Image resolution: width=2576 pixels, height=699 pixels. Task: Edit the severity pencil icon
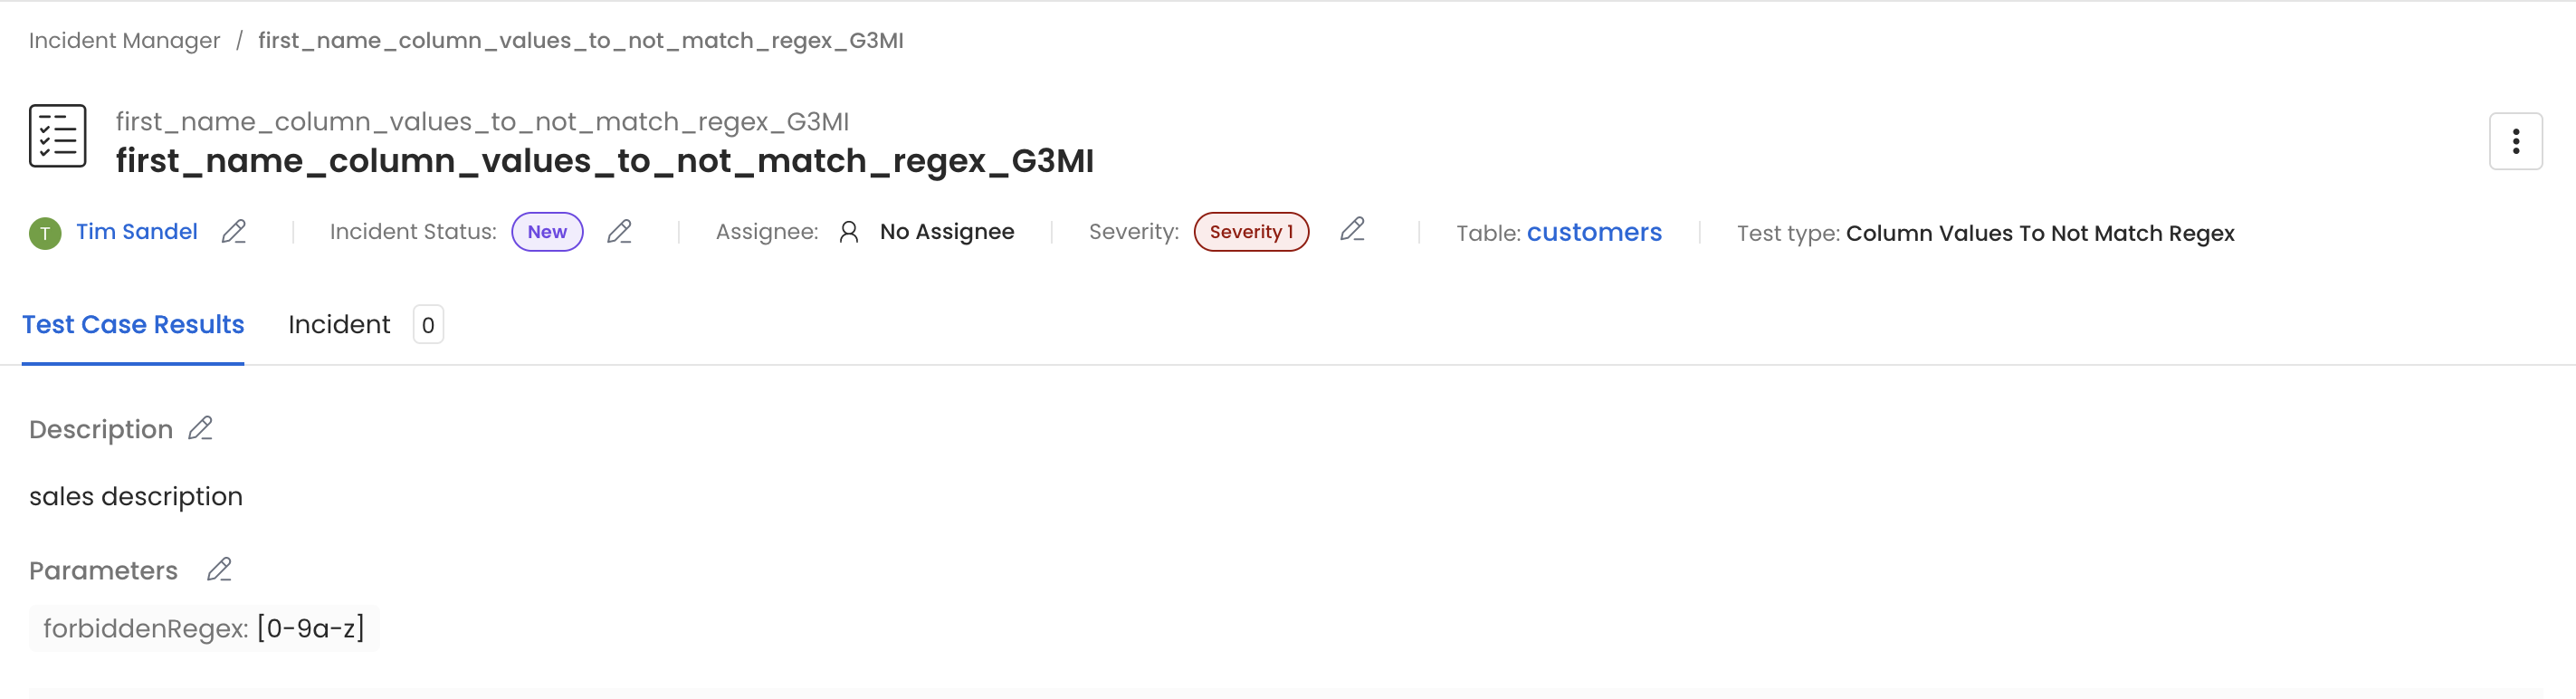pos(1352,230)
